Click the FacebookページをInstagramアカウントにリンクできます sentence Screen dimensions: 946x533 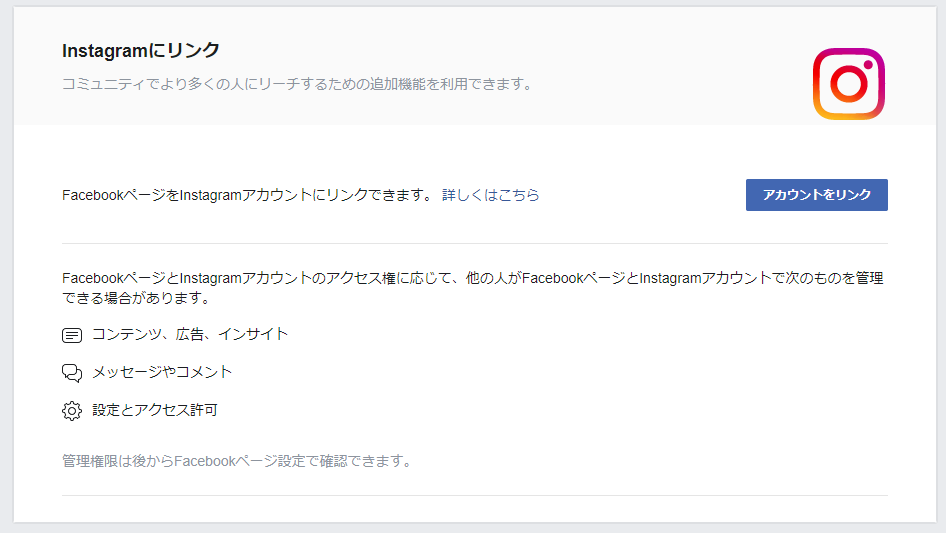point(247,195)
